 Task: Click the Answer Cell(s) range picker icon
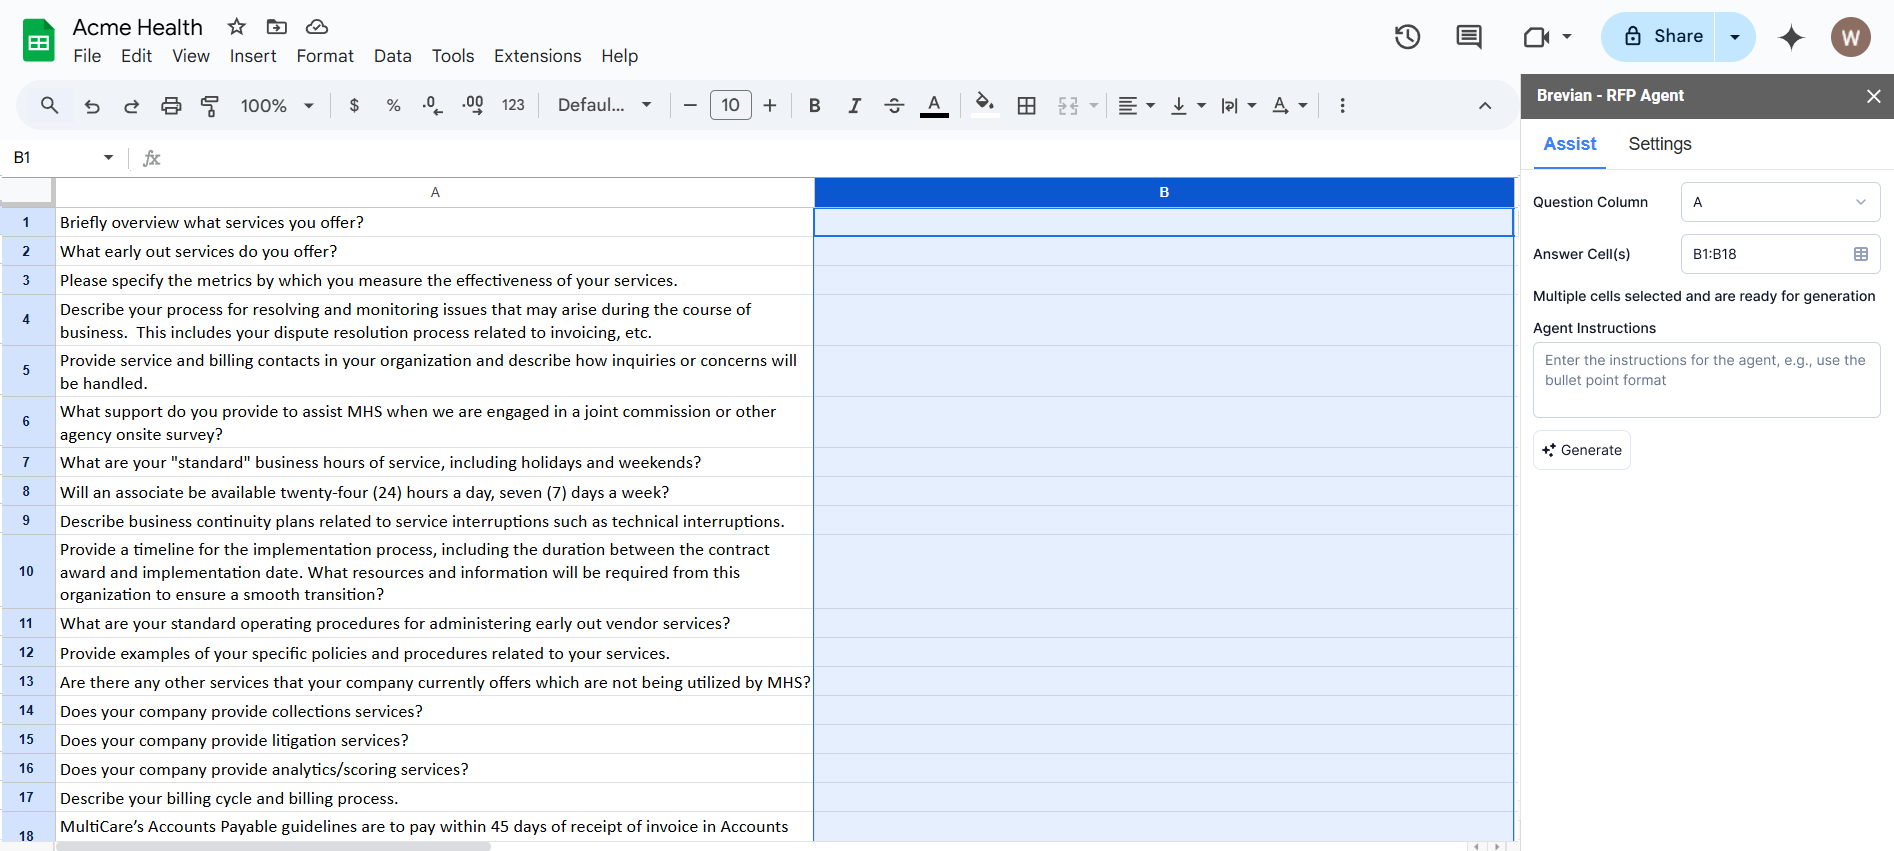[x=1860, y=254]
